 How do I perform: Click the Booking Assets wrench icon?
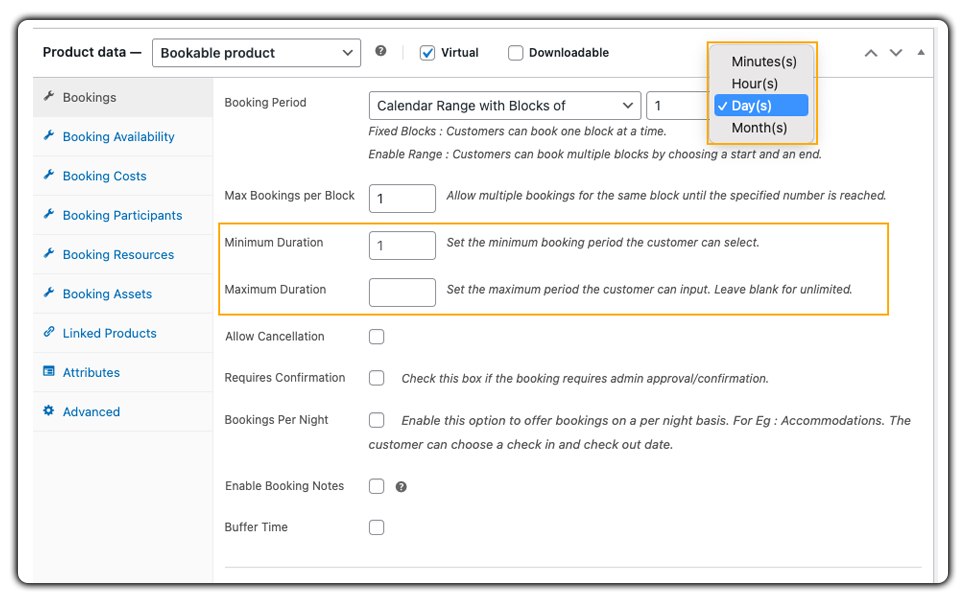[49, 293]
